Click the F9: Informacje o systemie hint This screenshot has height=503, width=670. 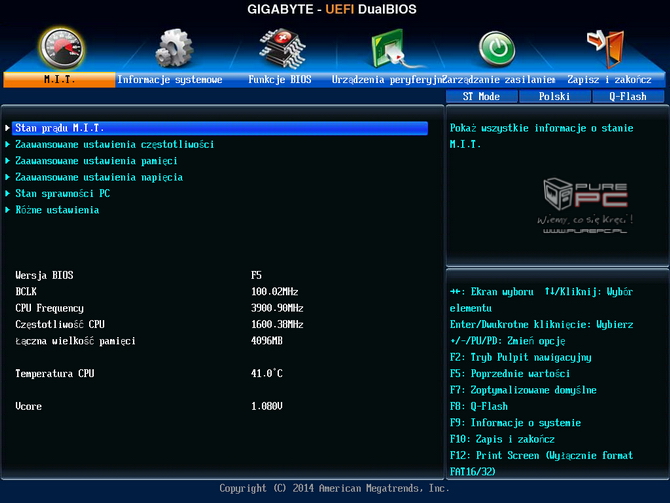pyautogui.click(x=515, y=423)
